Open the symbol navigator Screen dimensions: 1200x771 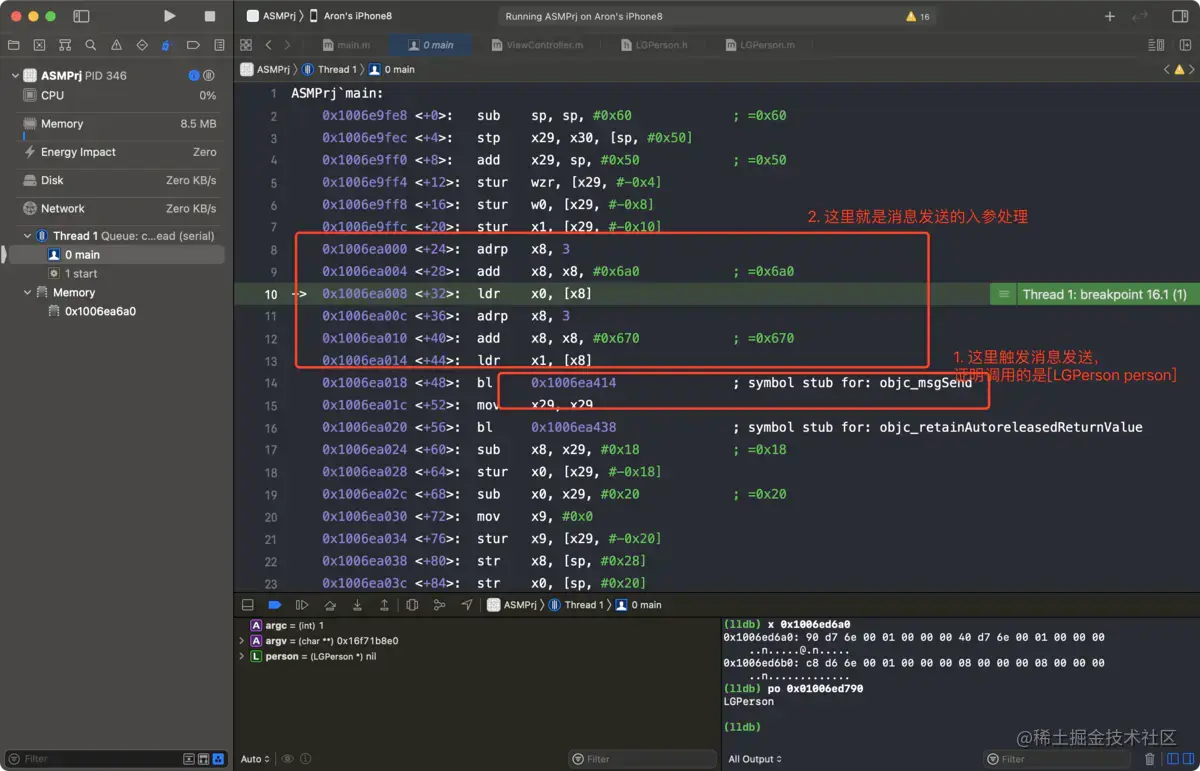(x=65, y=45)
